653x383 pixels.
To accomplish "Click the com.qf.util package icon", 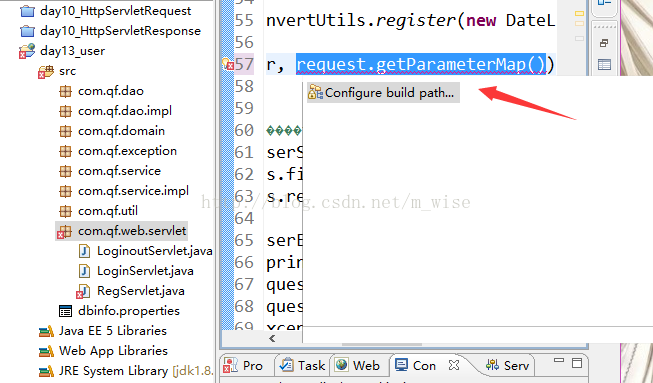I will (65, 211).
